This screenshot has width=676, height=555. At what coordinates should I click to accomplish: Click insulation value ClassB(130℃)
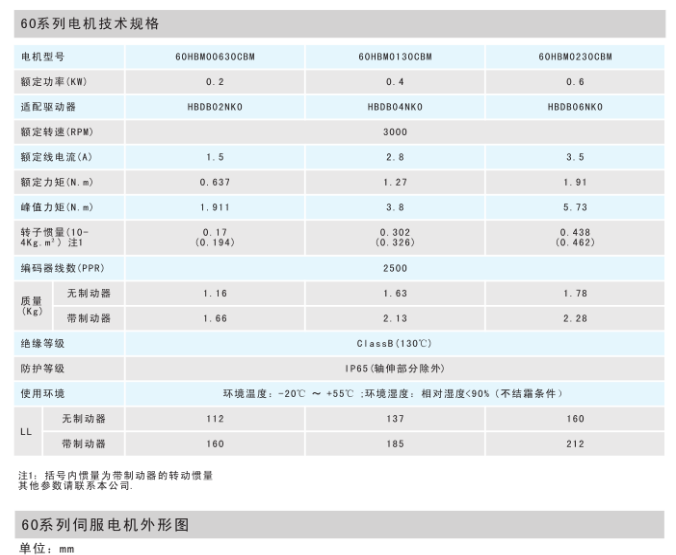394,343
